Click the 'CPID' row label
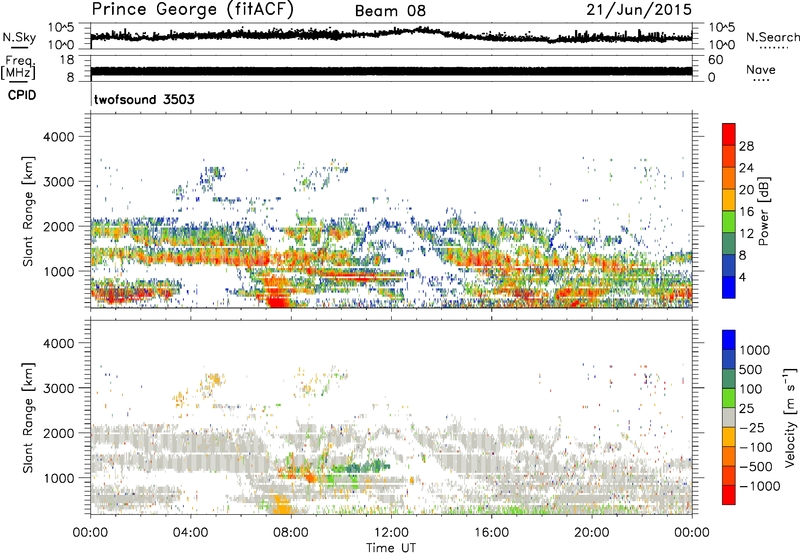The height and width of the screenshot is (554, 800). (x=22, y=95)
